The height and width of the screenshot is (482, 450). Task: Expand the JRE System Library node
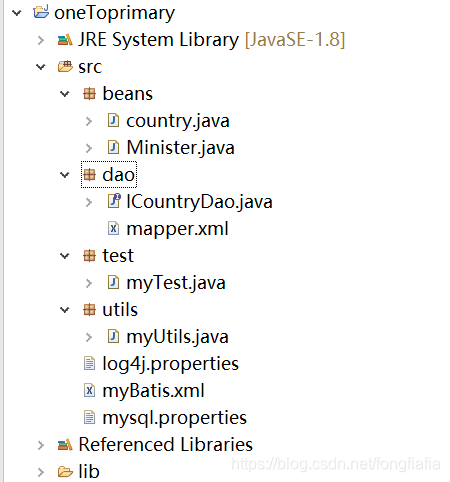coord(41,40)
